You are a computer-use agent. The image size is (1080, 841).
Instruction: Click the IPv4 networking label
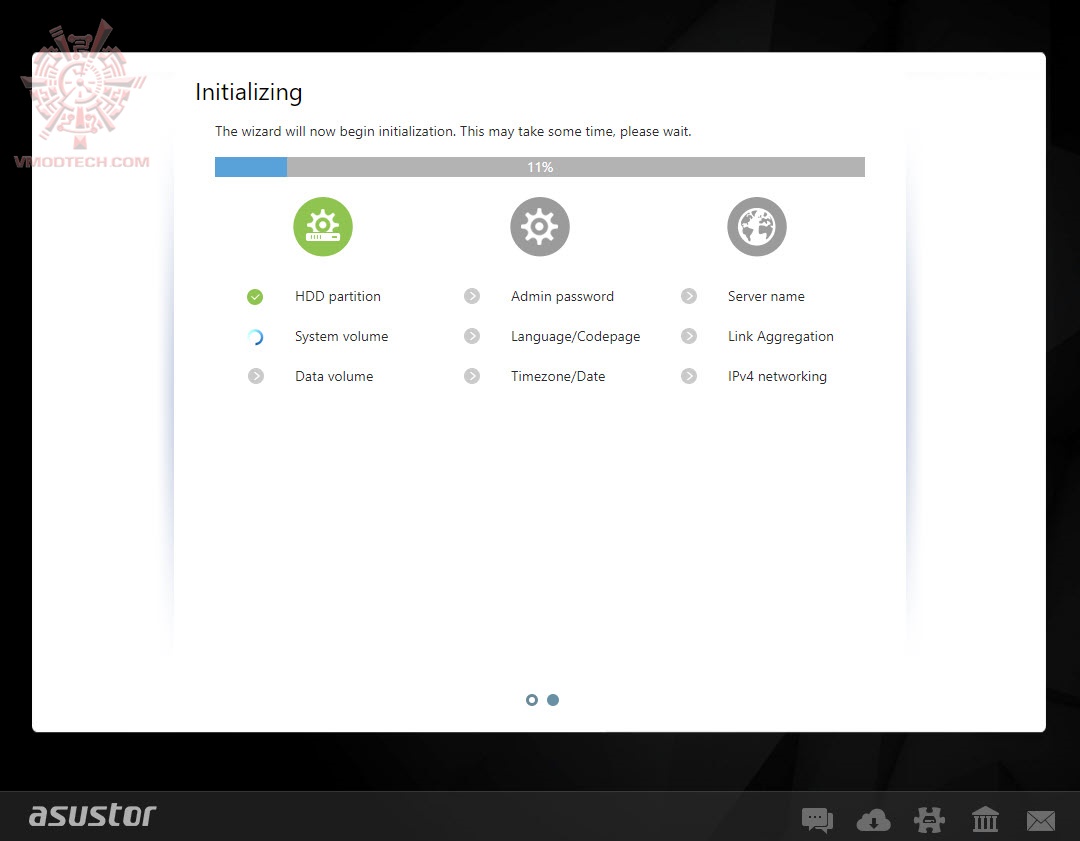(x=777, y=376)
